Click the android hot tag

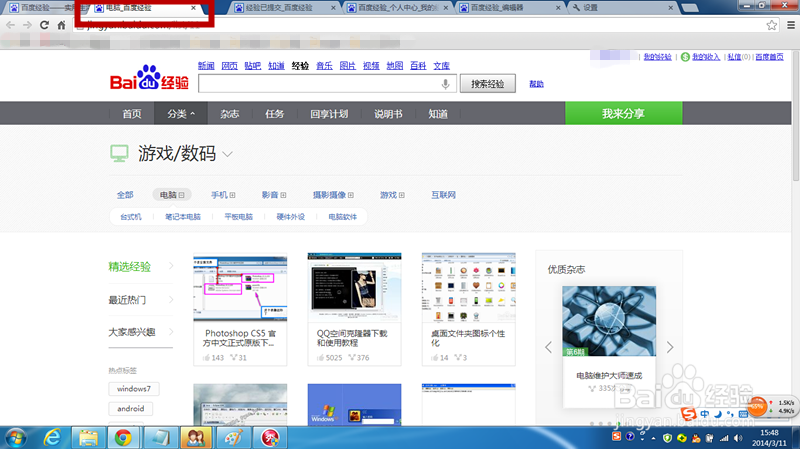(131, 409)
